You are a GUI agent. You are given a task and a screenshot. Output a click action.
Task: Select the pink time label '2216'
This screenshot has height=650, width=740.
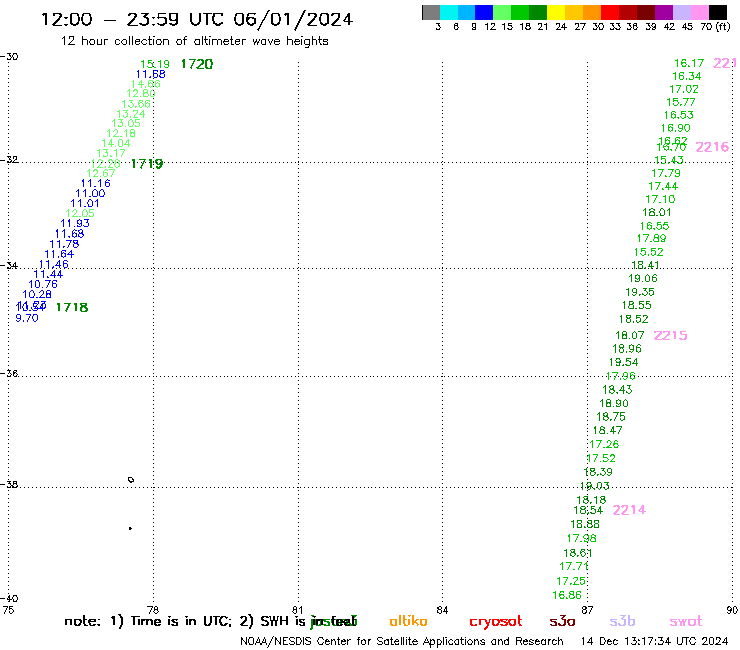coord(712,147)
